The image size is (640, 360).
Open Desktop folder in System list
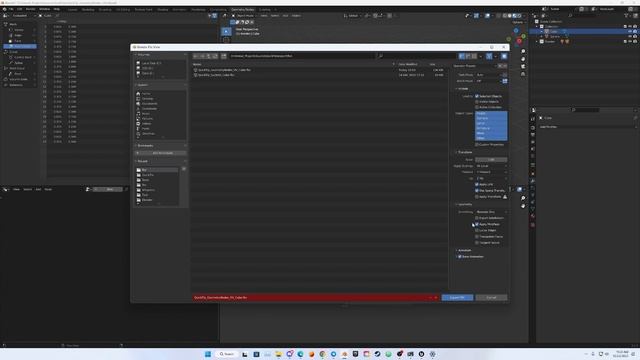(x=147, y=99)
